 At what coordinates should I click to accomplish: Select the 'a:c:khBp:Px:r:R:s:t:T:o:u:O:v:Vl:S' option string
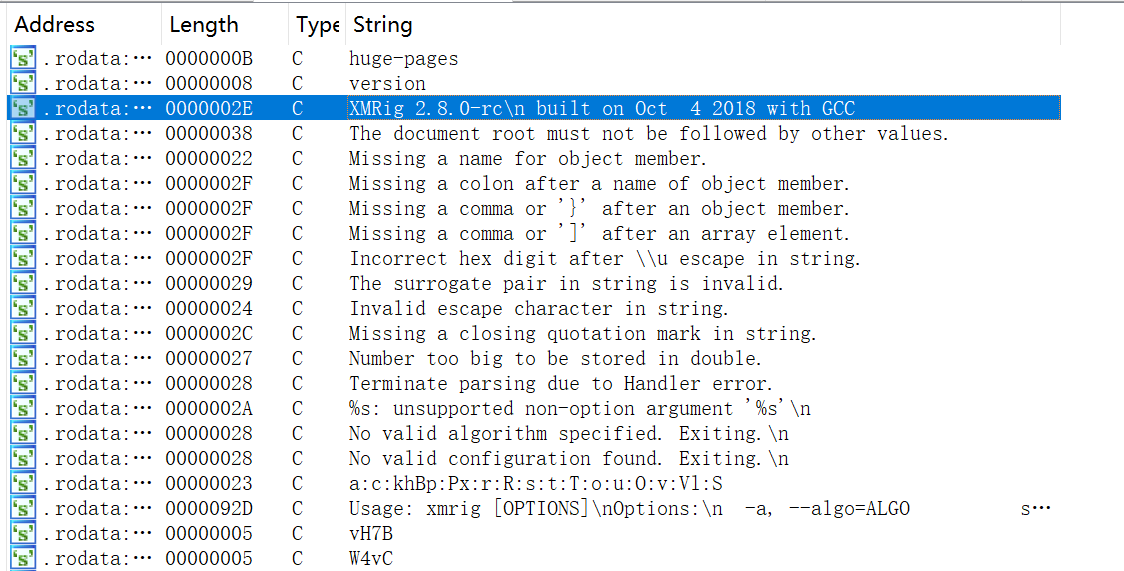[x=534, y=484]
